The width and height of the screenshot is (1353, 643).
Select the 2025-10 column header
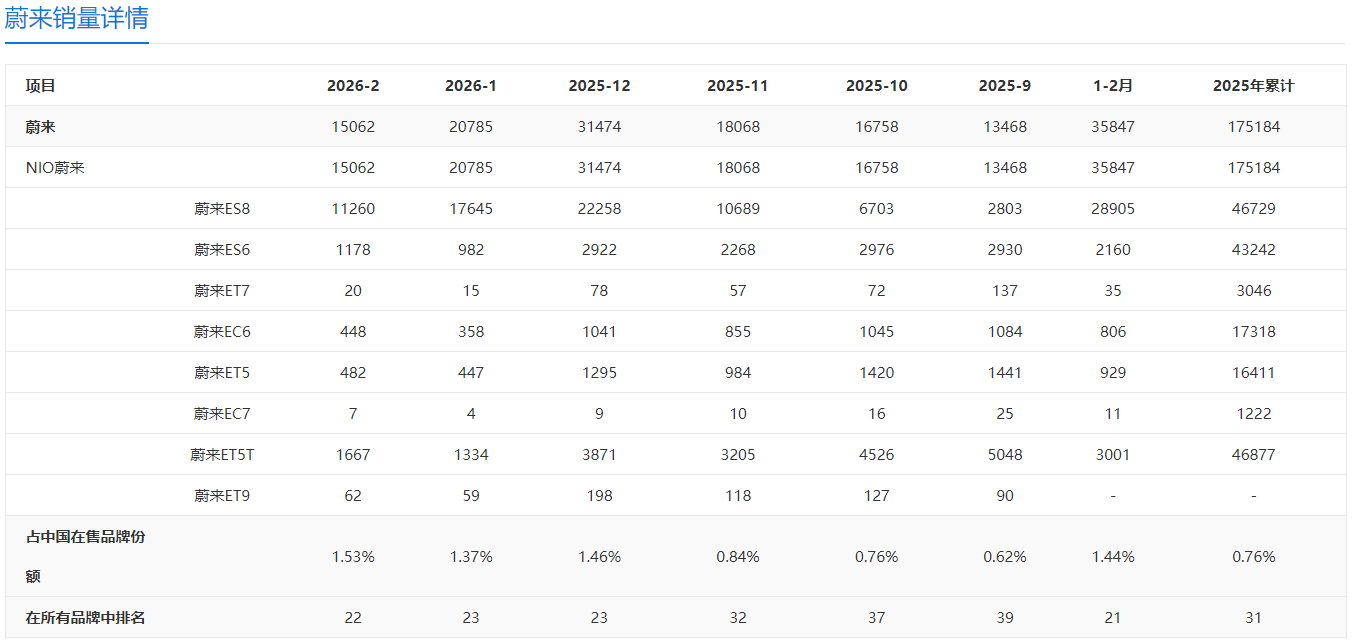click(877, 86)
